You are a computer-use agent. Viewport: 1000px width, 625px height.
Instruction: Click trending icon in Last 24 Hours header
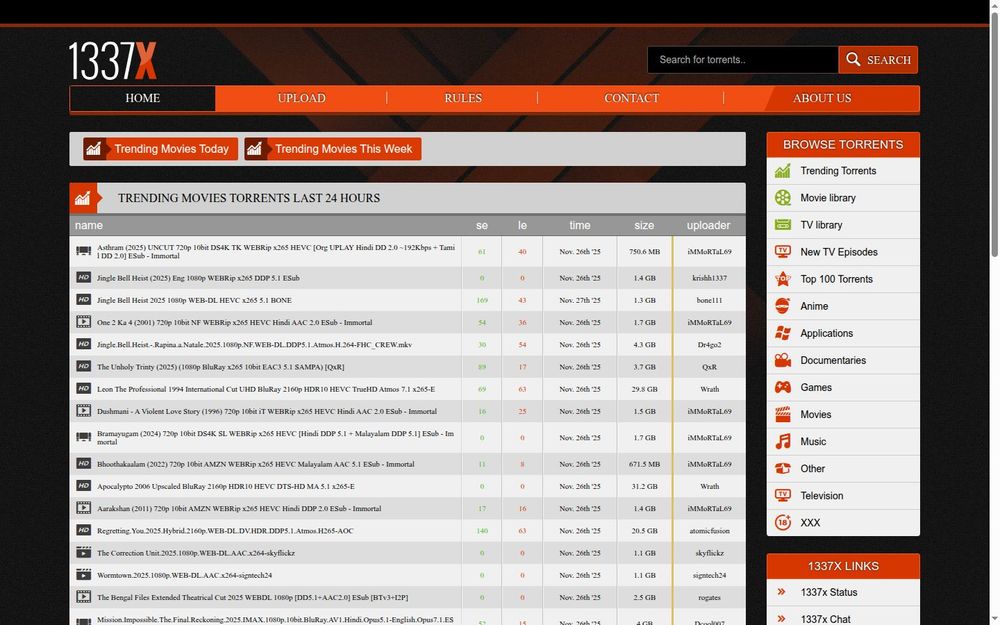click(x=83, y=198)
